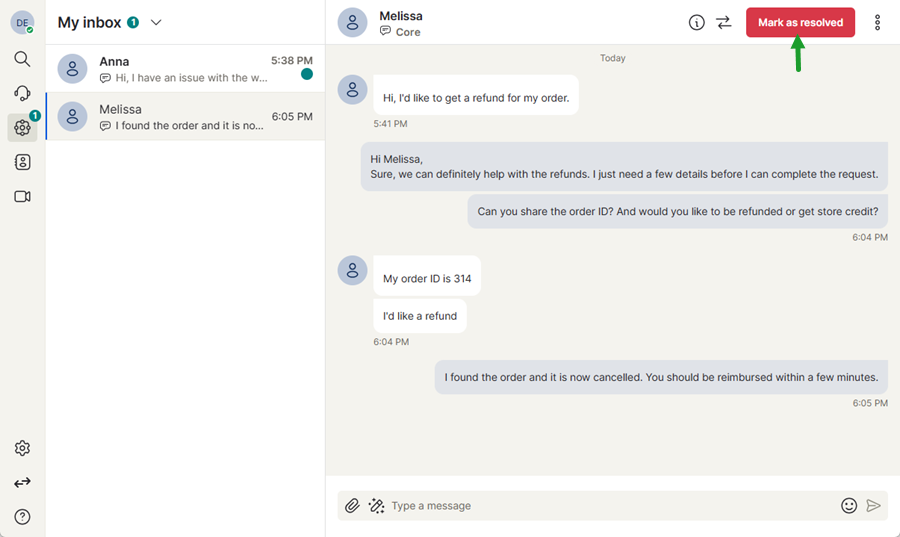Show conversation info for Melissa
This screenshot has width=900, height=537.
[x=697, y=22]
